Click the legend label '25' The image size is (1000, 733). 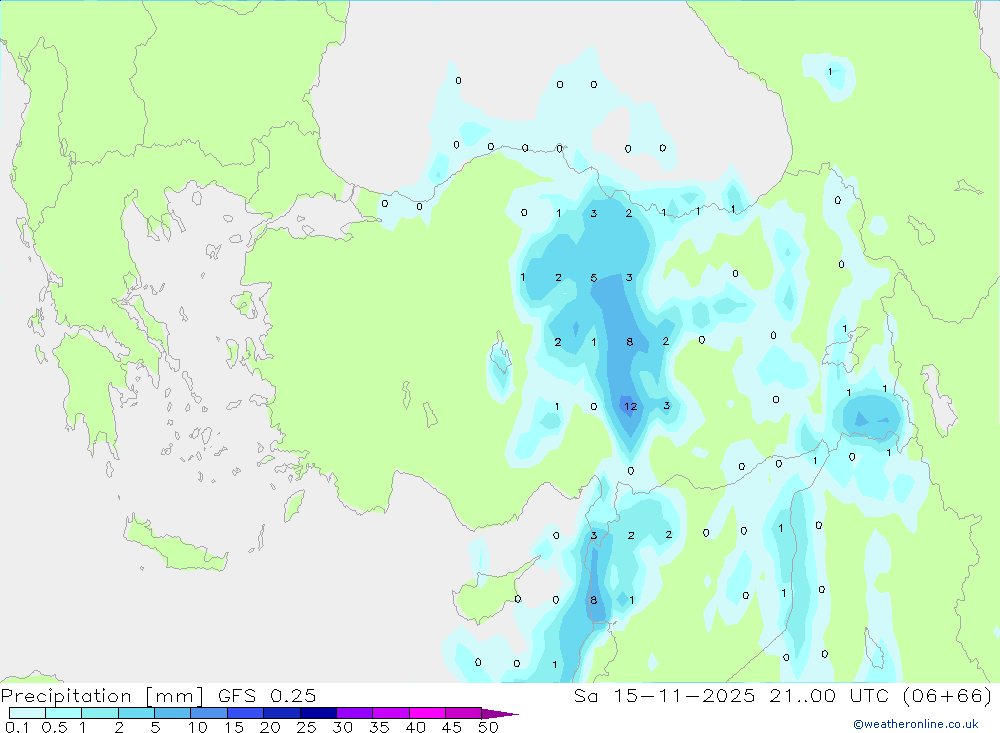pos(307,727)
